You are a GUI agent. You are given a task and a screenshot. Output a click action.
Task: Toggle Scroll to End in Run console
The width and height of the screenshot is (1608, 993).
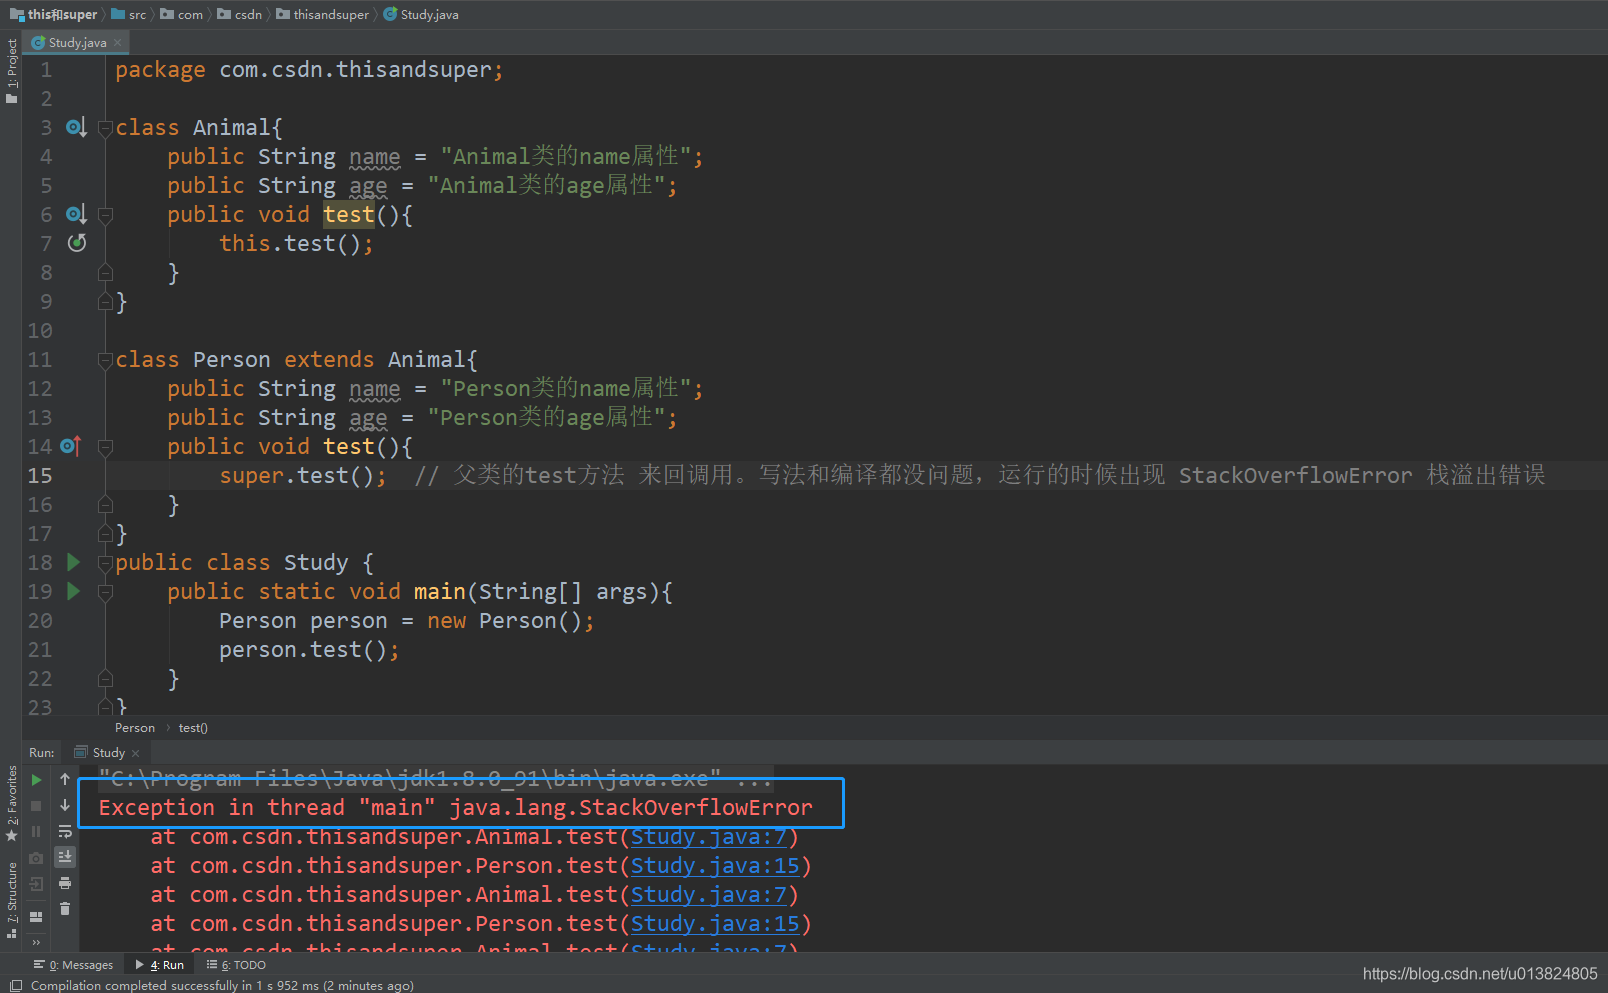coord(65,857)
